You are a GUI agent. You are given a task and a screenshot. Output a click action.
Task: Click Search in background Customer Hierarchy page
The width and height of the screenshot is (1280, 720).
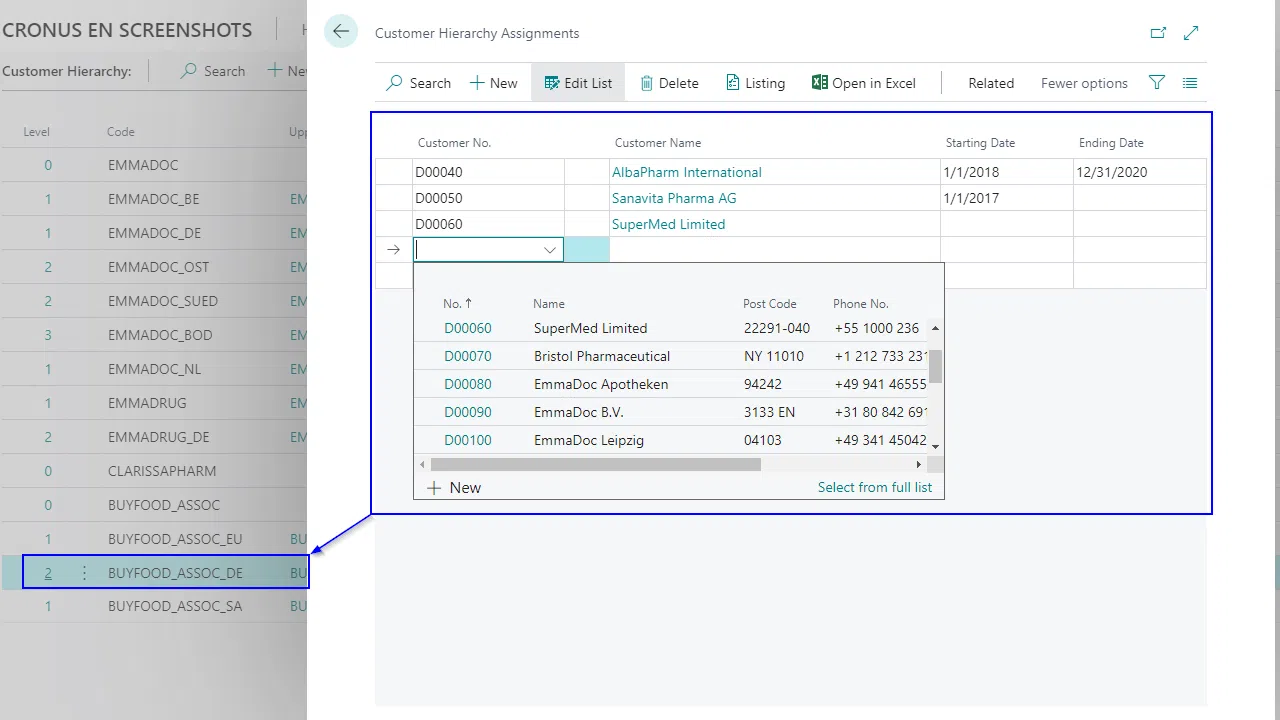tap(213, 71)
